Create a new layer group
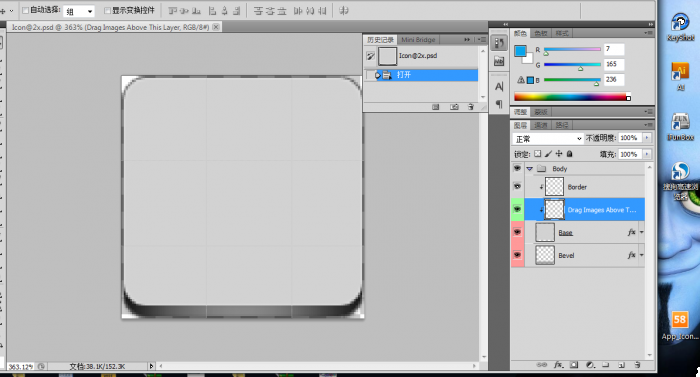The width and height of the screenshot is (700, 377). point(605,365)
